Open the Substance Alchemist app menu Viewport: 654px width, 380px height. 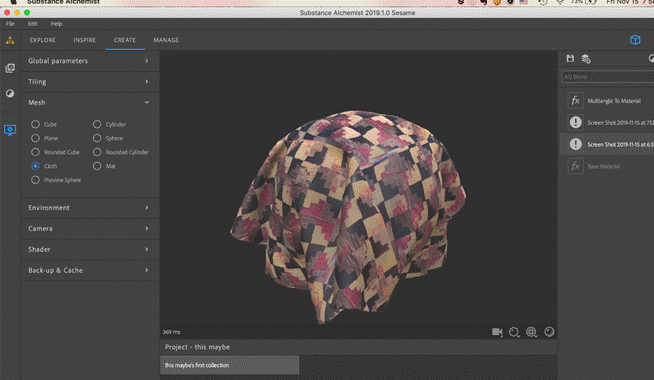coord(63,2)
